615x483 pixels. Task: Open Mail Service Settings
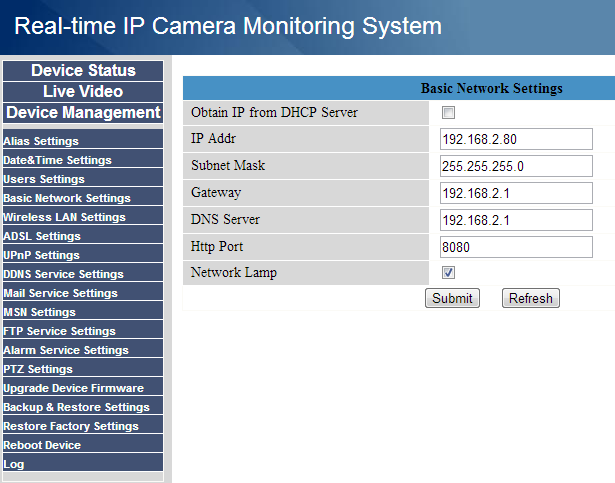(x=60, y=293)
